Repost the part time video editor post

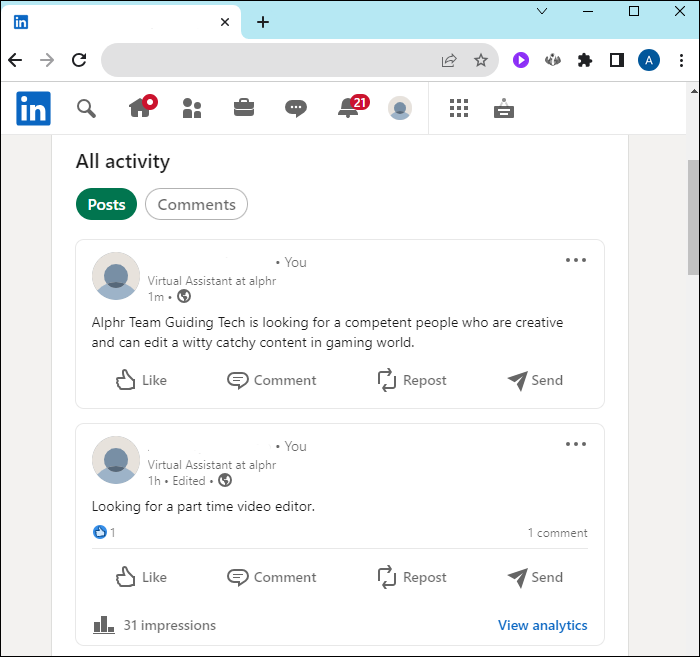(411, 577)
